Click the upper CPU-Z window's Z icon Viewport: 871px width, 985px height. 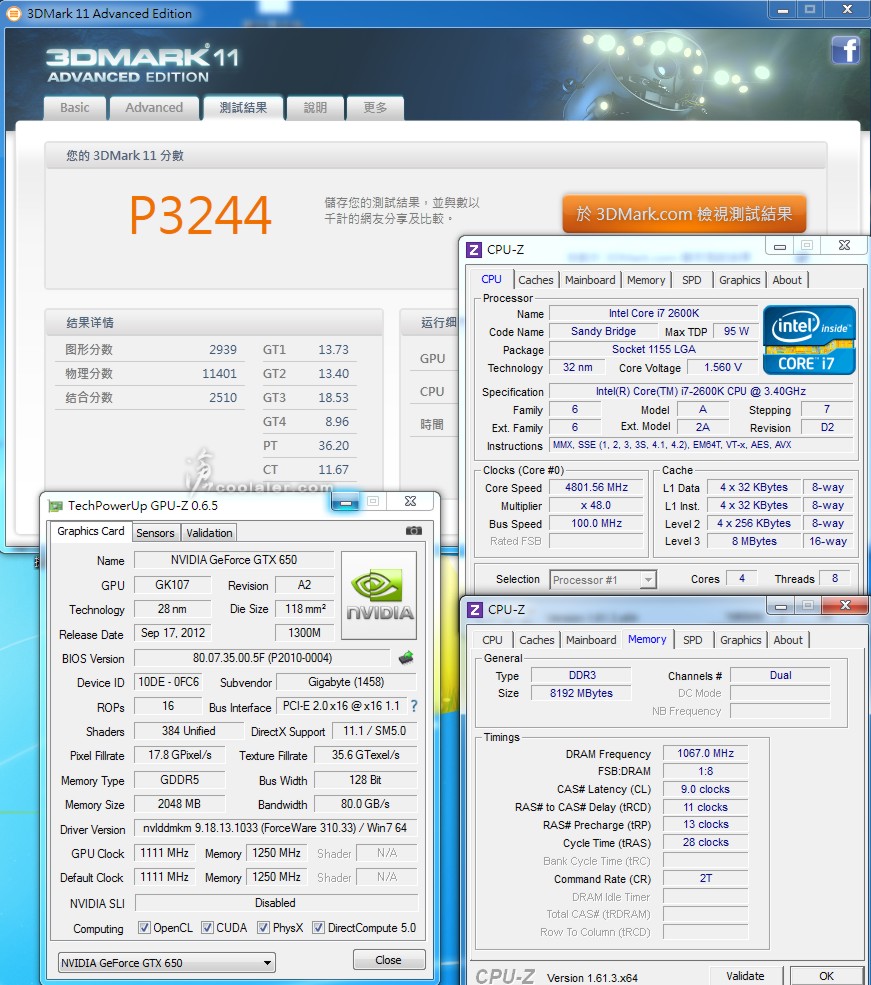(x=473, y=250)
